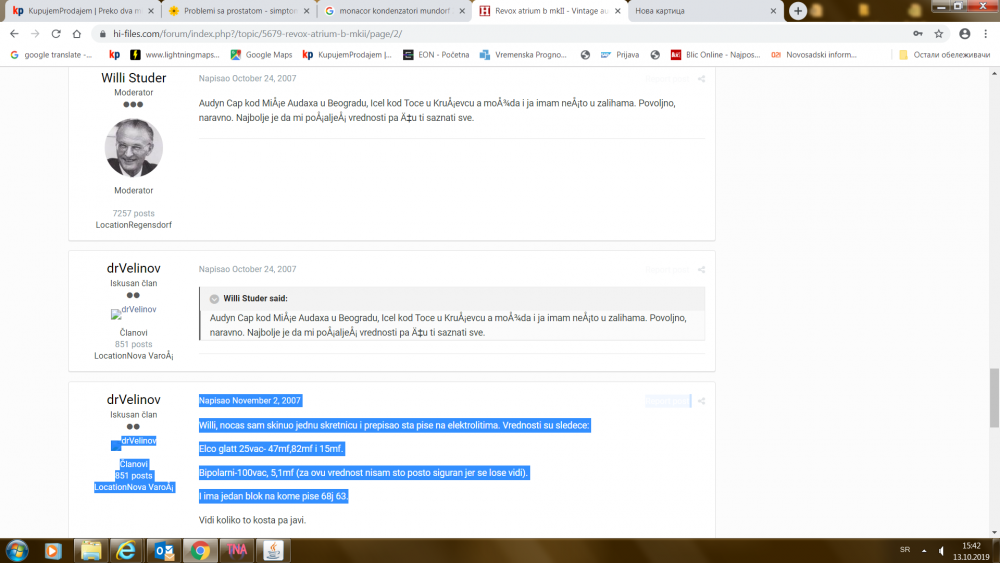This screenshot has width=1000, height=563.
Task: Click the Chrome taskbar icon
Action: click(x=200, y=550)
